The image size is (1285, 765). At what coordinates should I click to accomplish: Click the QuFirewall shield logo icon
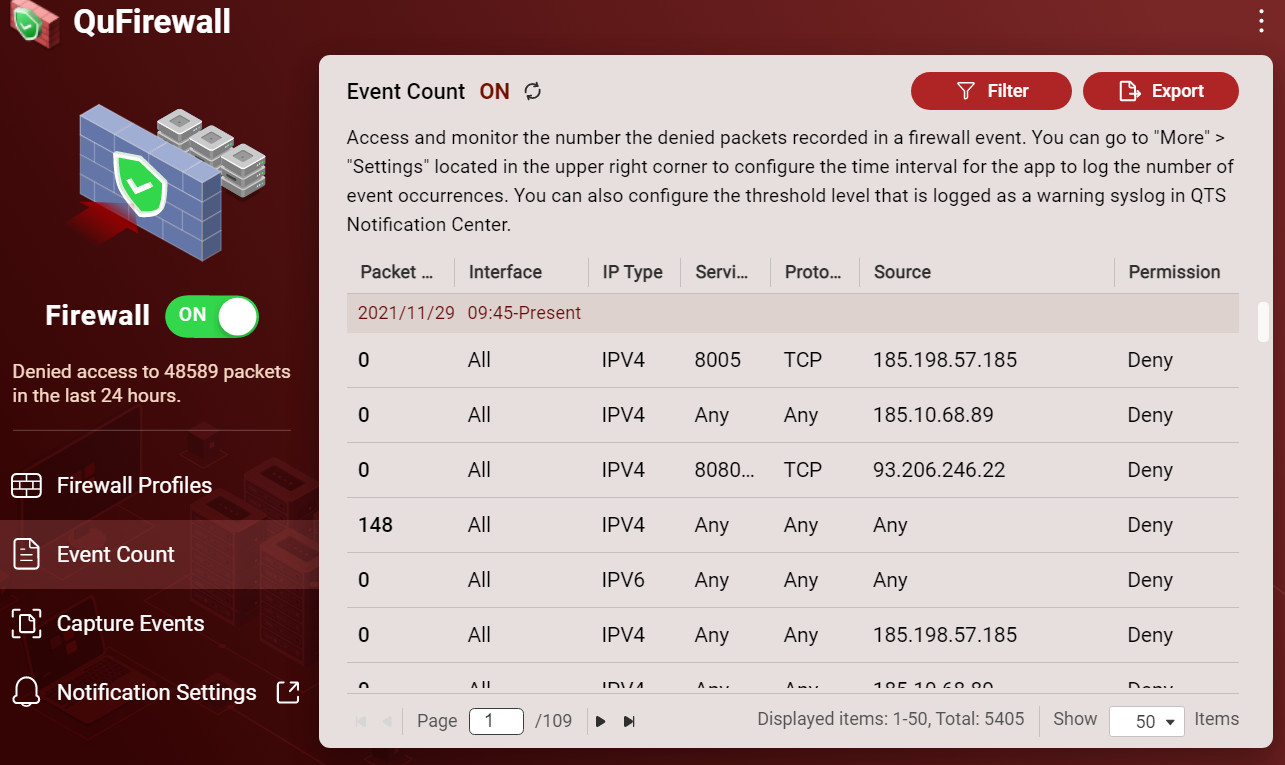pos(34,22)
